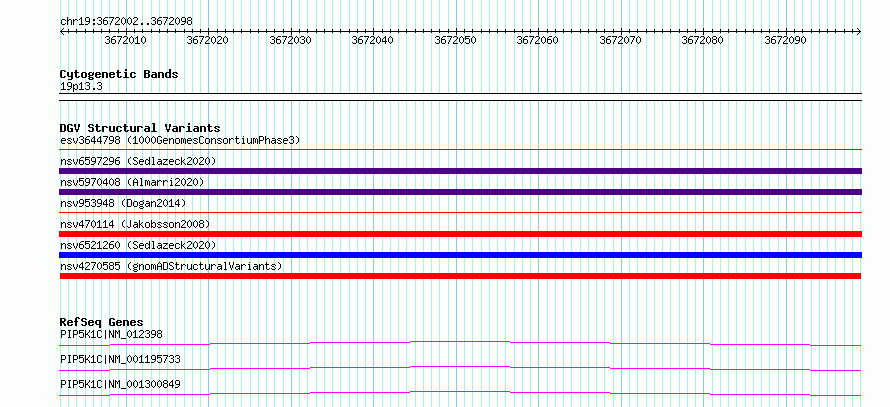Open variant nsv470114 (Jakobsson2008) label
Viewport: 890px width, 407px height.
[135, 224]
